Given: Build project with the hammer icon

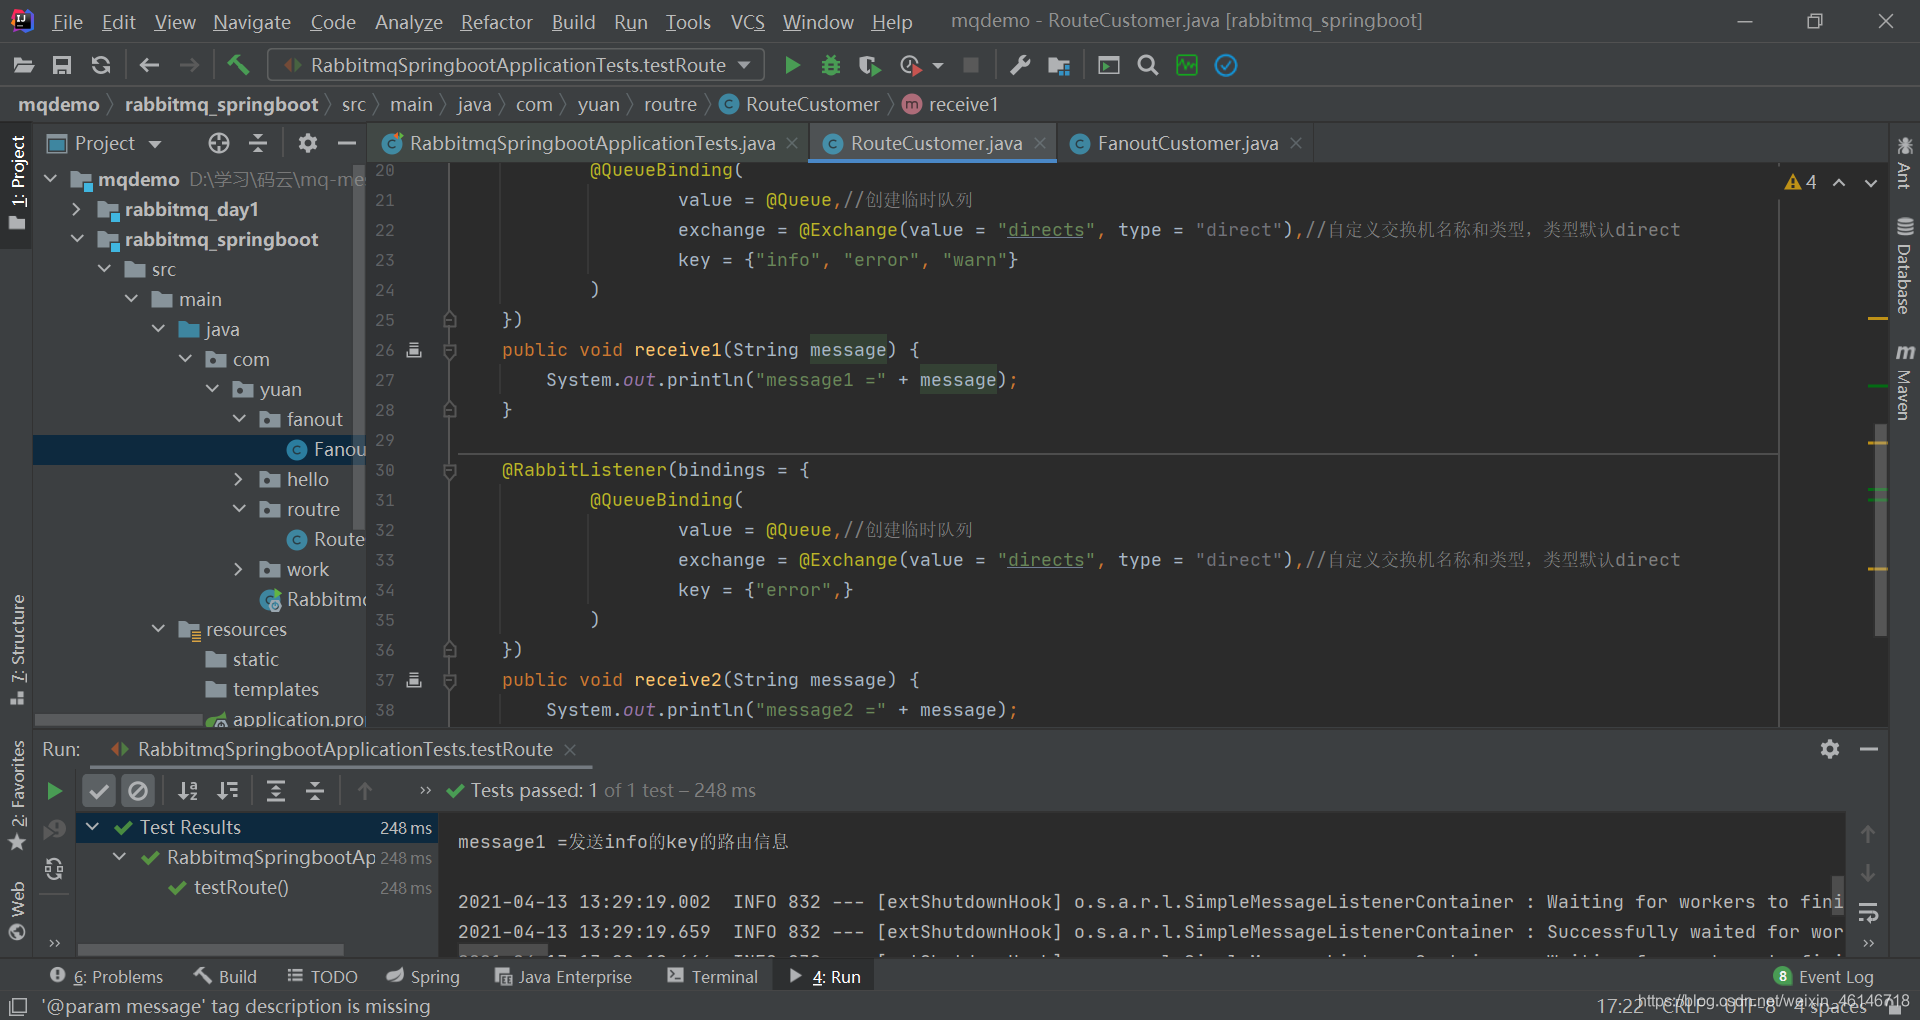Looking at the screenshot, I should [x=238, y=65].
